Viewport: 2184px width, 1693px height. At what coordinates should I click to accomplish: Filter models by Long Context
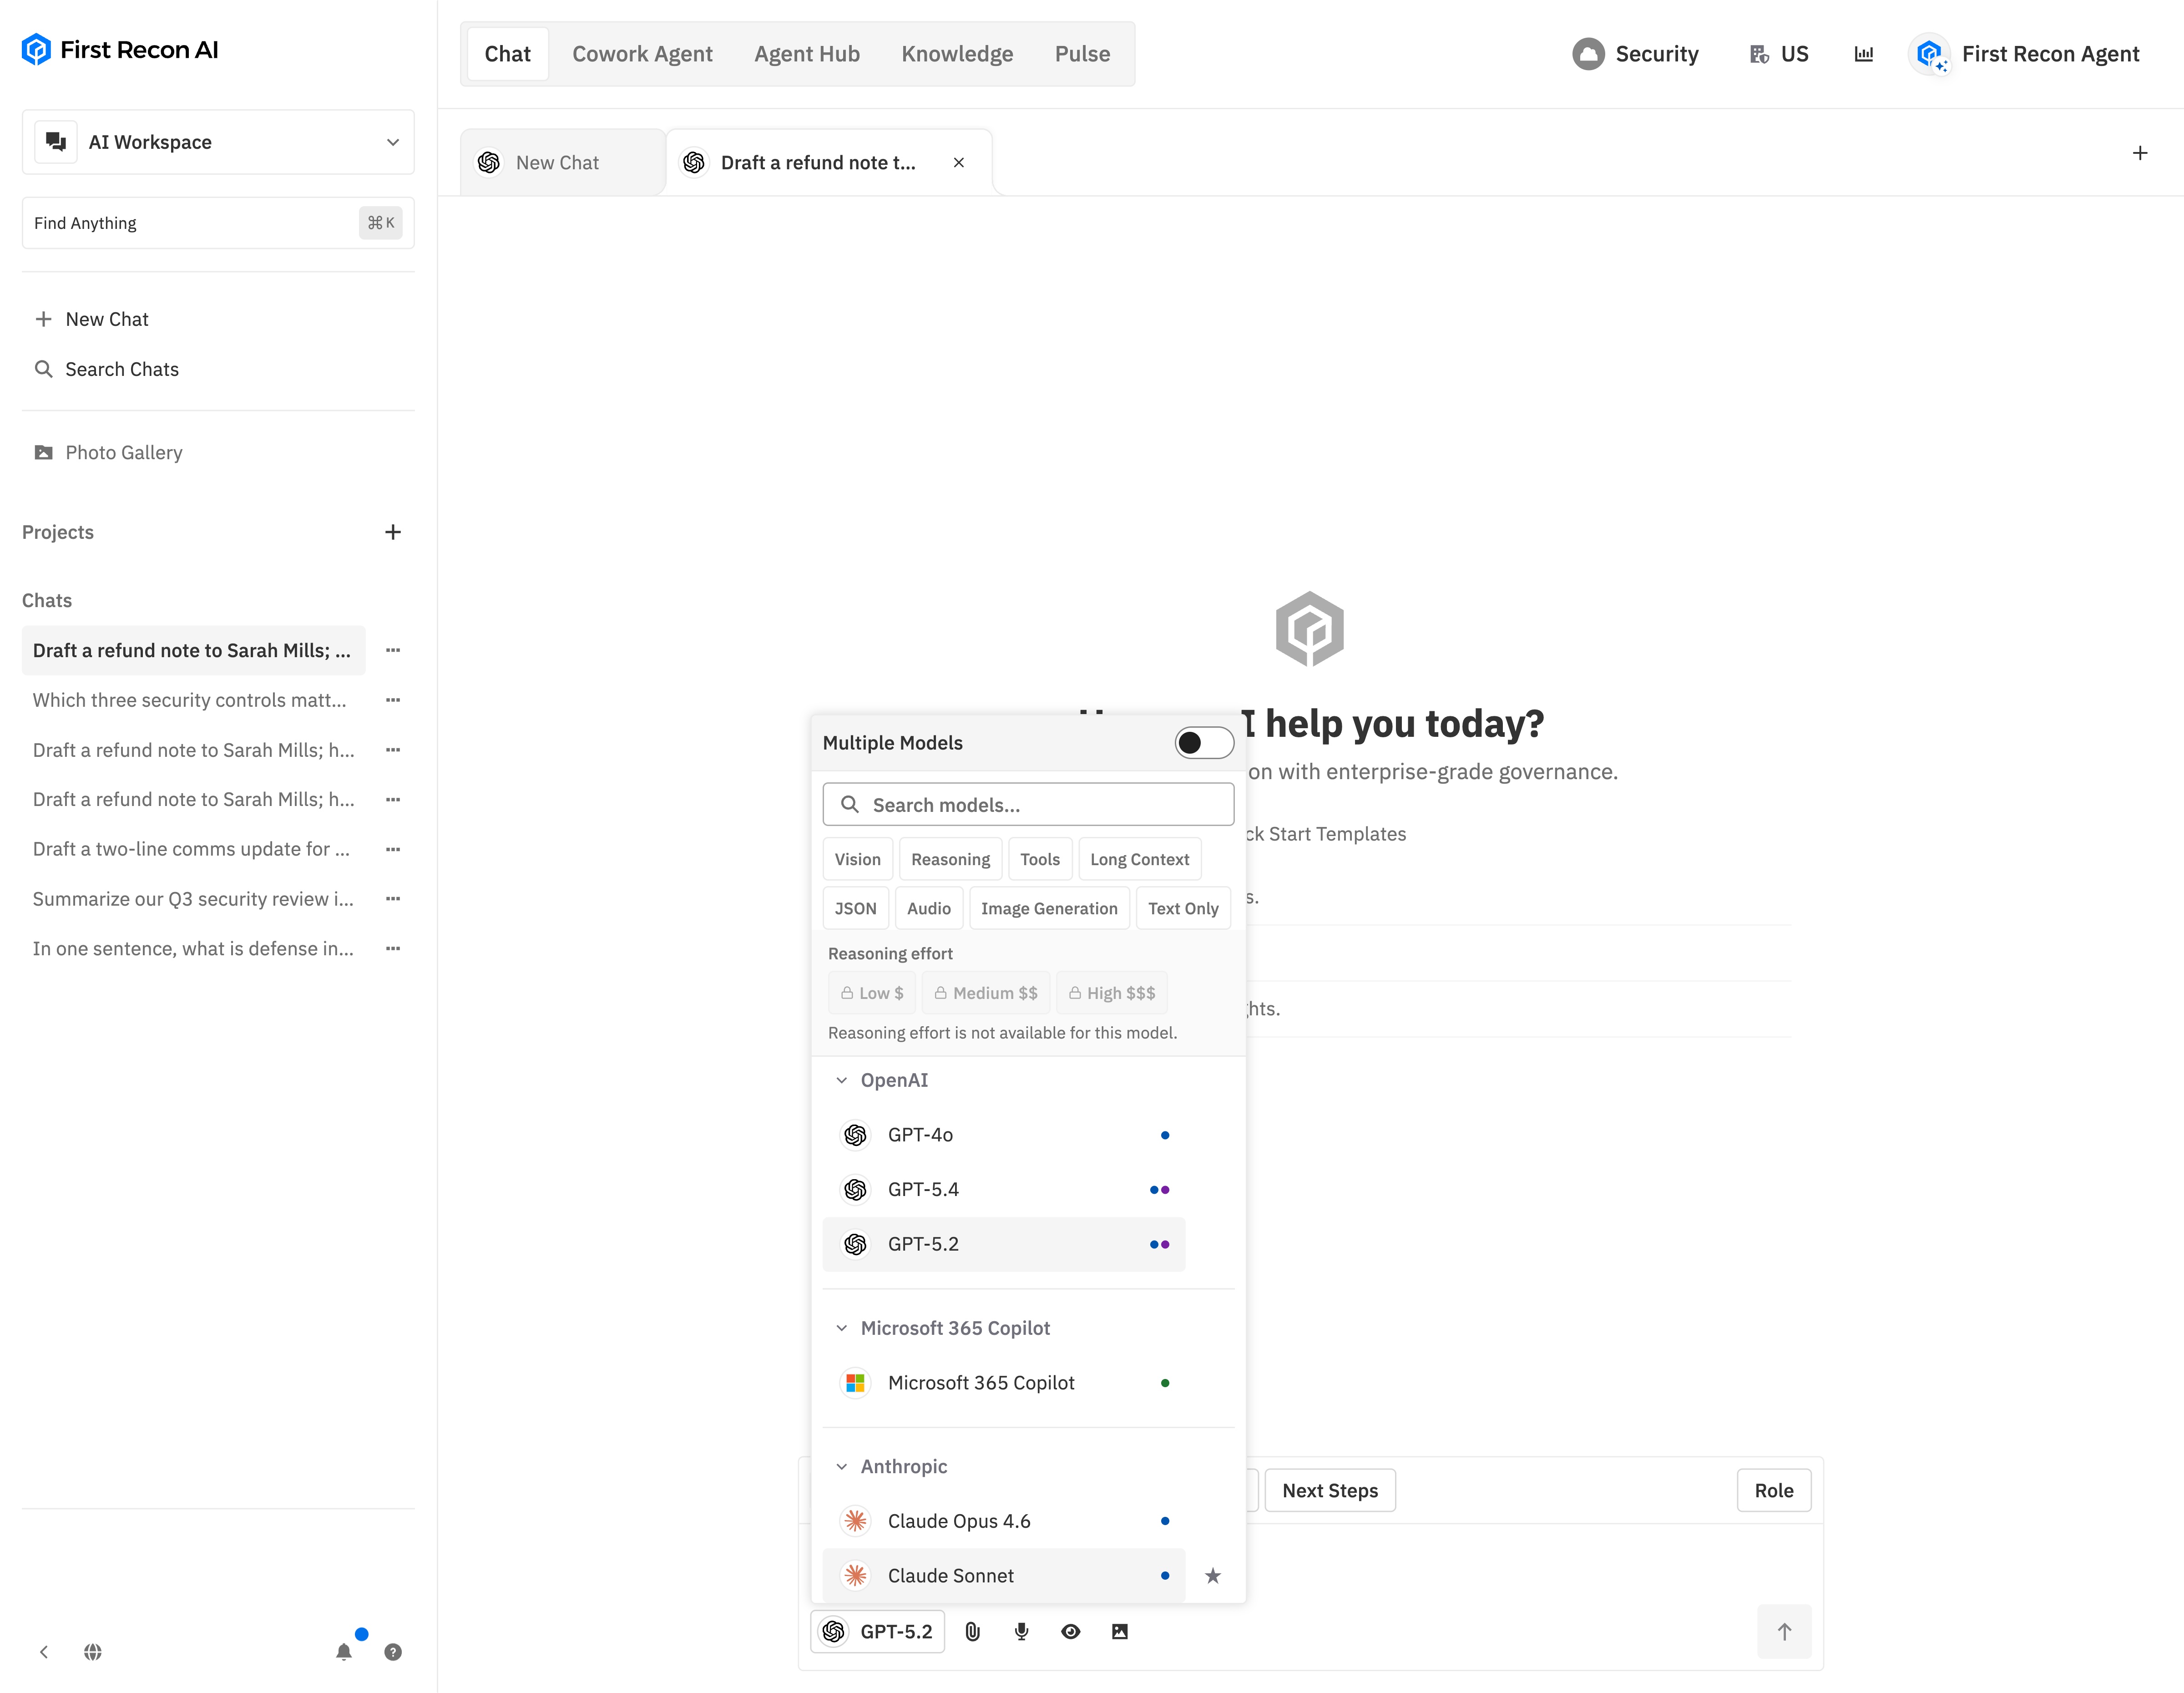pos(1139,859)
